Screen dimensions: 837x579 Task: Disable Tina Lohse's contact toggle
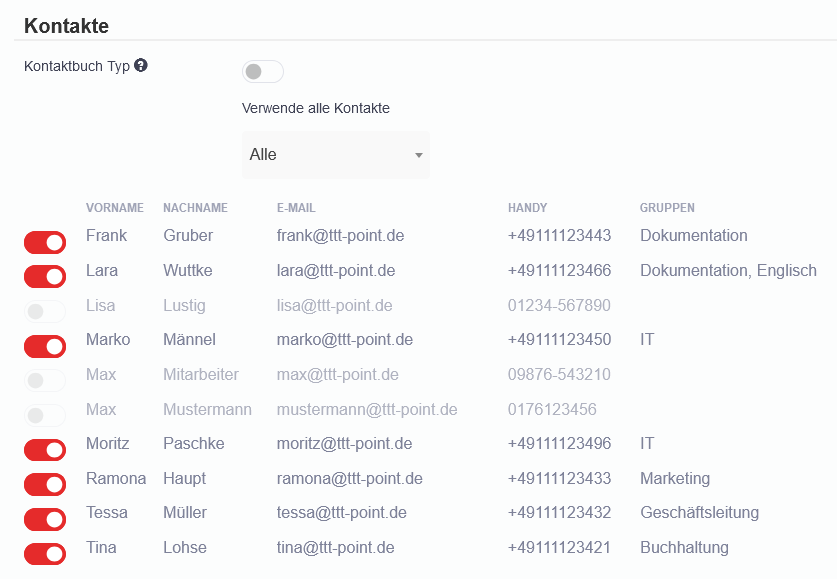point(45,554)
